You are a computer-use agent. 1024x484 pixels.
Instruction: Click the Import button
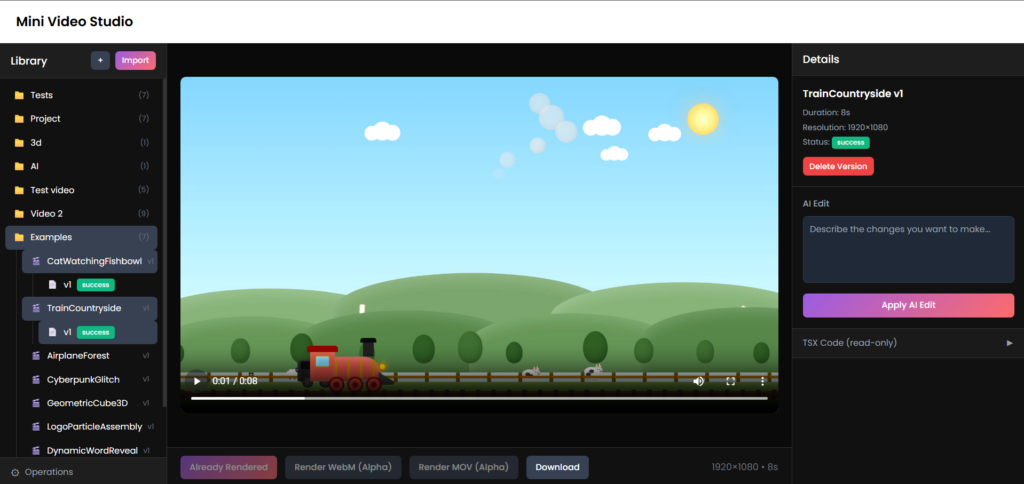tap(135, 61)
